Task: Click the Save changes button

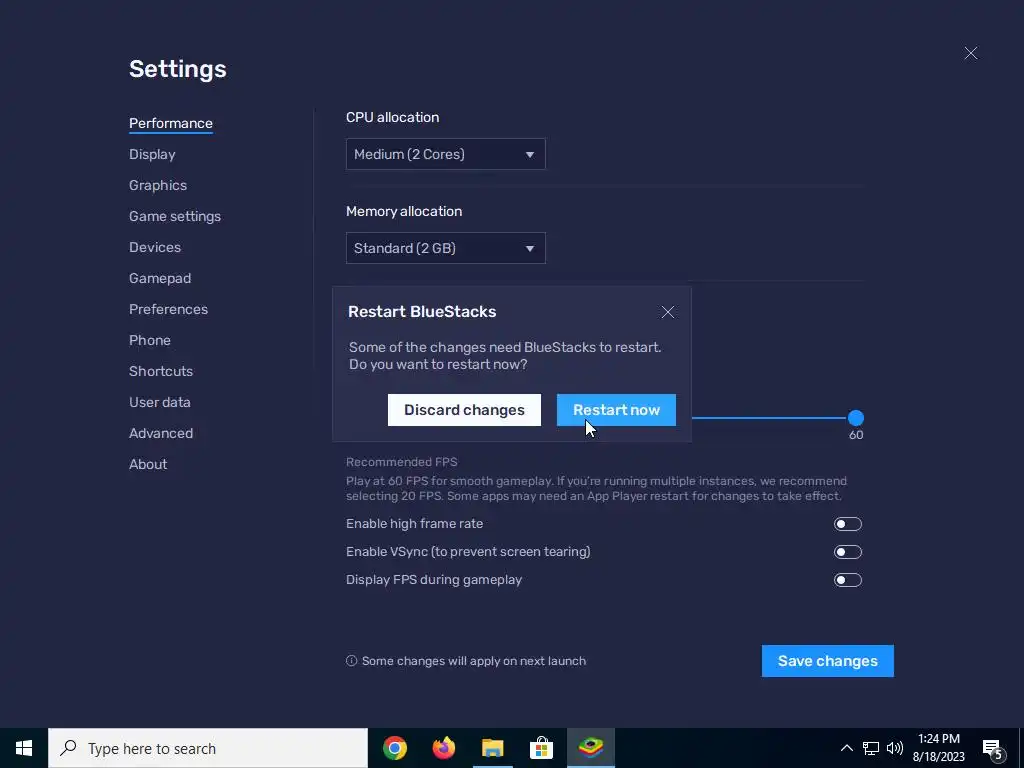Action: pos(827,661)
